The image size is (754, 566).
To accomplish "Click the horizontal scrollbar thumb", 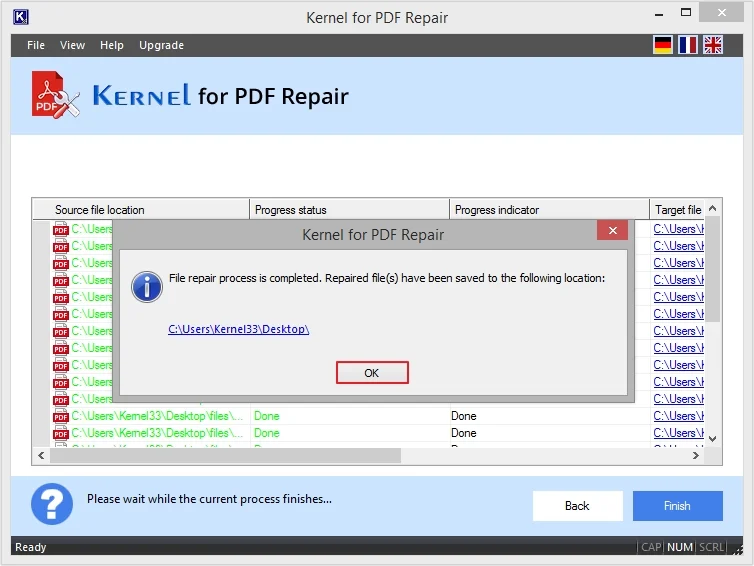I will coord(226,455).
